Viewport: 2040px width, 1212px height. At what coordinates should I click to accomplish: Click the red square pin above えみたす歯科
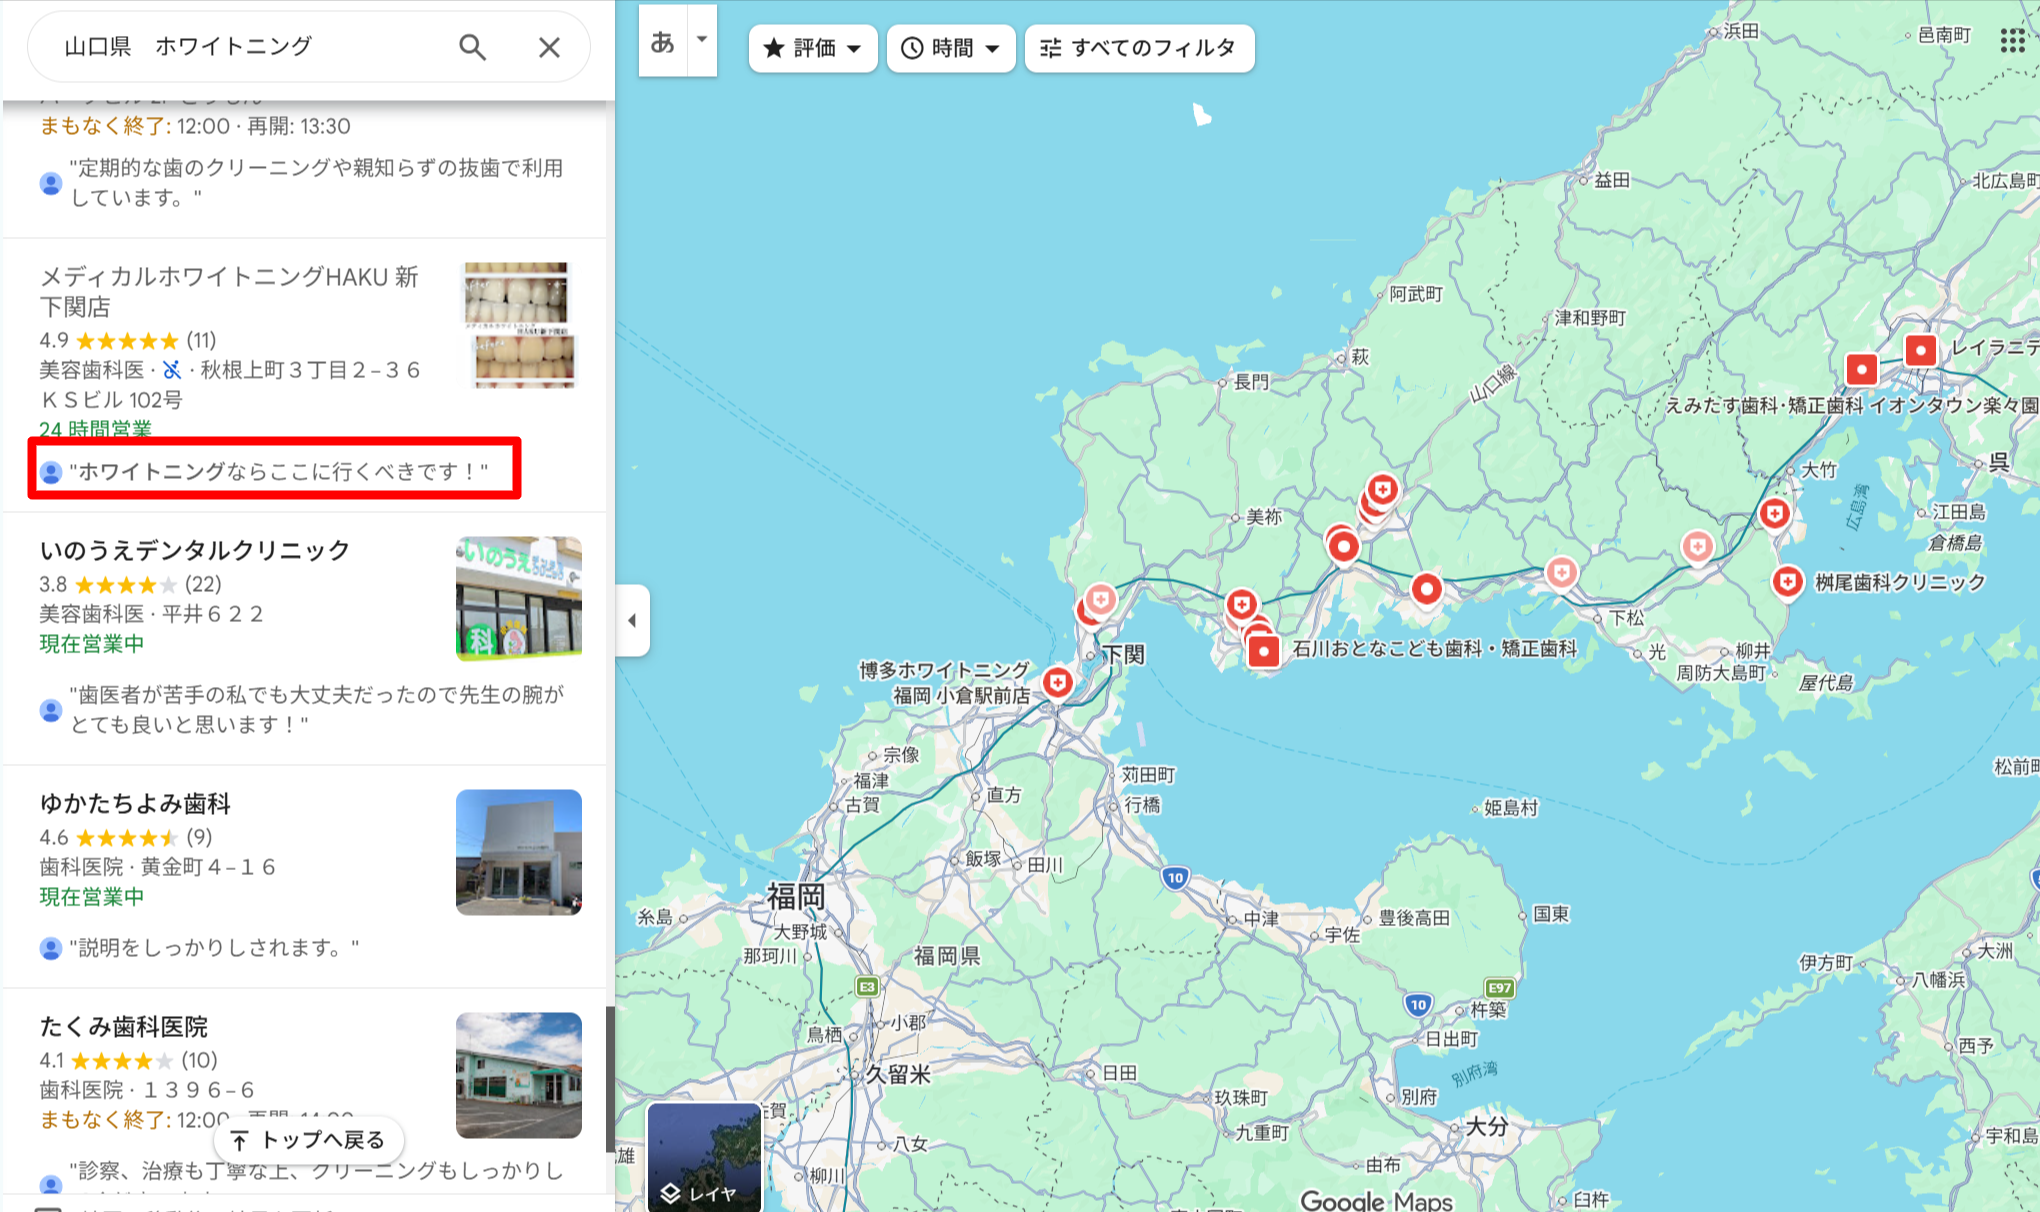click(1861, 370)
